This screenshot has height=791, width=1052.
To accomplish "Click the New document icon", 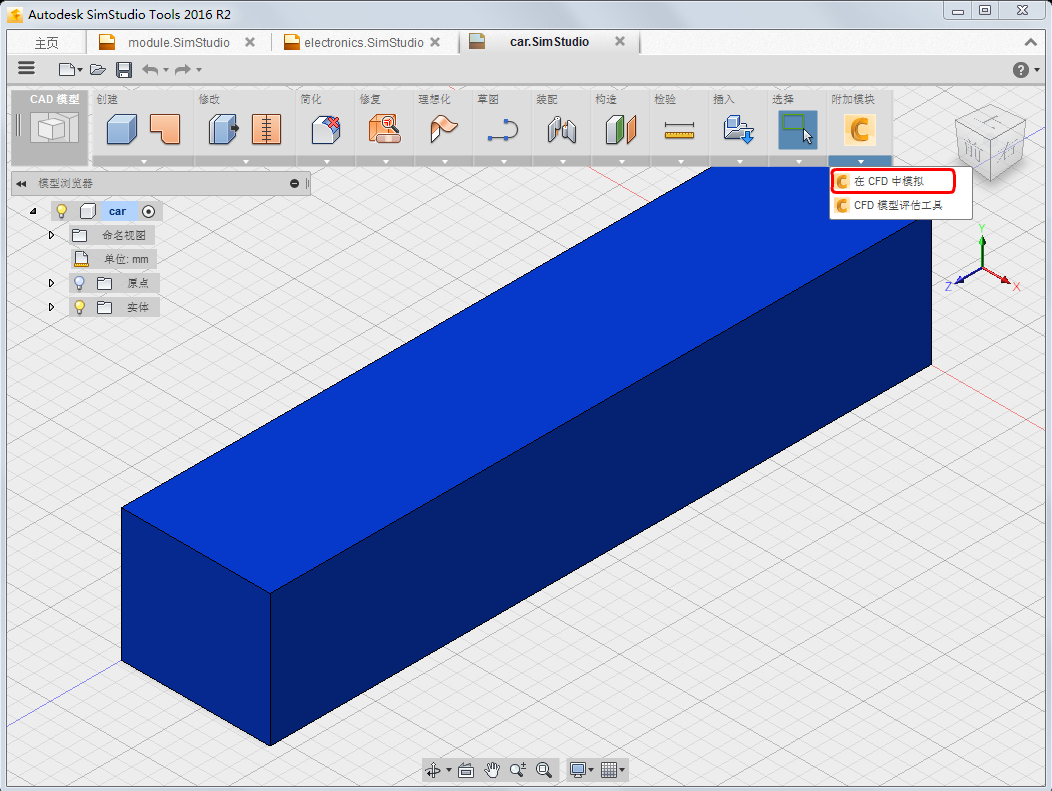I will pyautogui.click(x=66, y=69).
